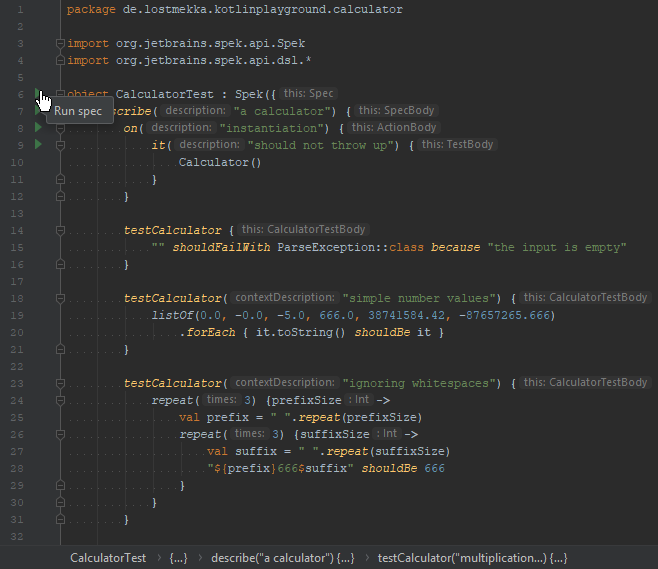
Task: Collapse the it("should not throw up") block
Action: click(x=60, y=145)
